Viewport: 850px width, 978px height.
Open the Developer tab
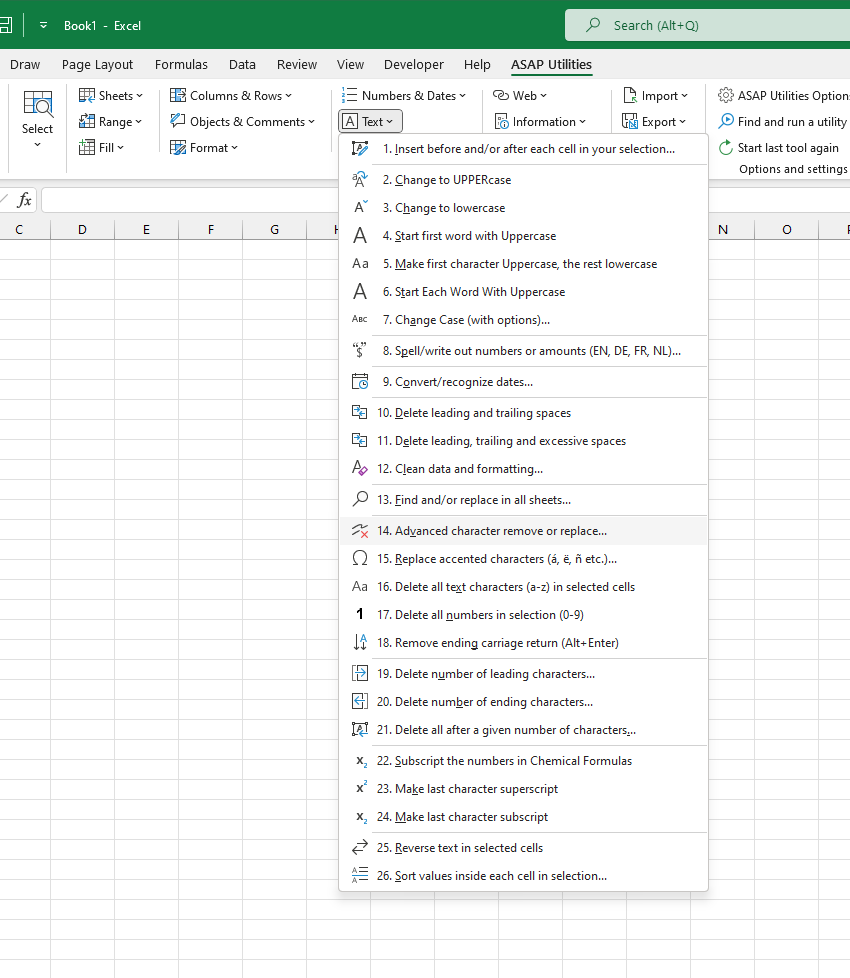413,64
